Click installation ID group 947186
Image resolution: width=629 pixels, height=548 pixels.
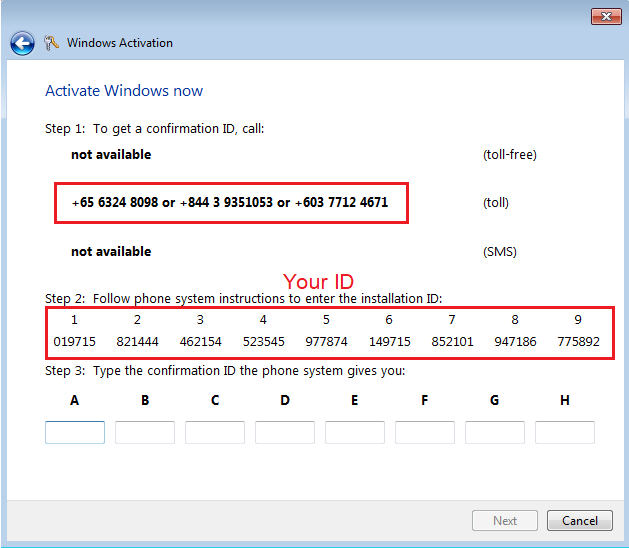(x=515, y=341)
